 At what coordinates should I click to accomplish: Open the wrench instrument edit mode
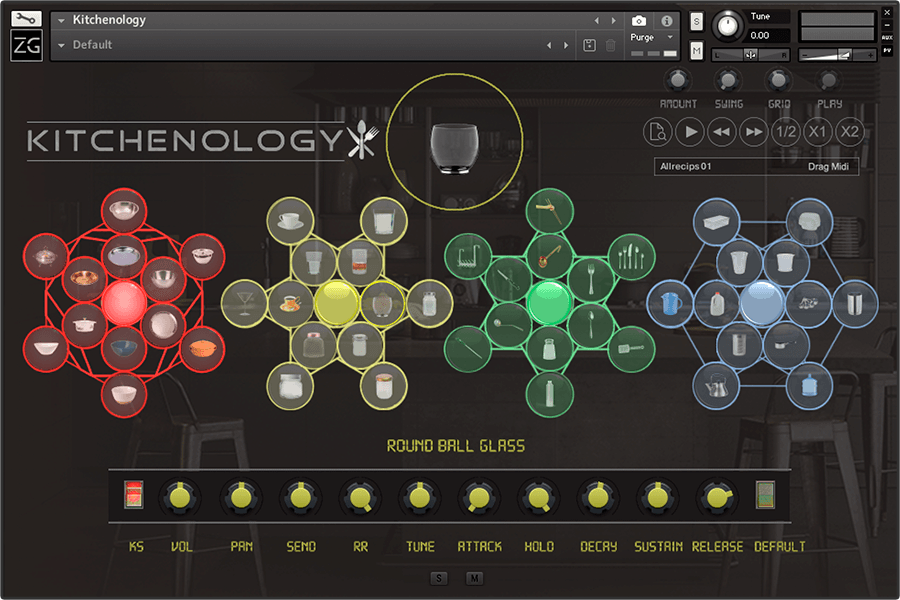[26, 18]
